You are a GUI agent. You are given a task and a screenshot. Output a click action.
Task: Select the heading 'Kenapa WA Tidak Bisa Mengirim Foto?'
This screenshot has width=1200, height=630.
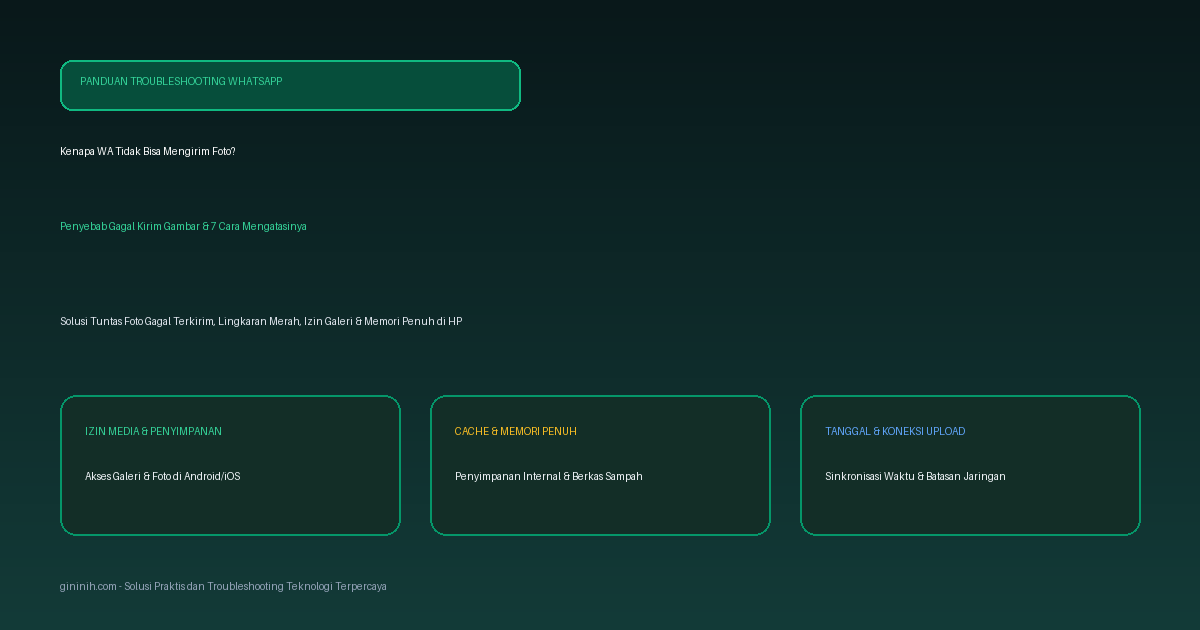[148, 151]
